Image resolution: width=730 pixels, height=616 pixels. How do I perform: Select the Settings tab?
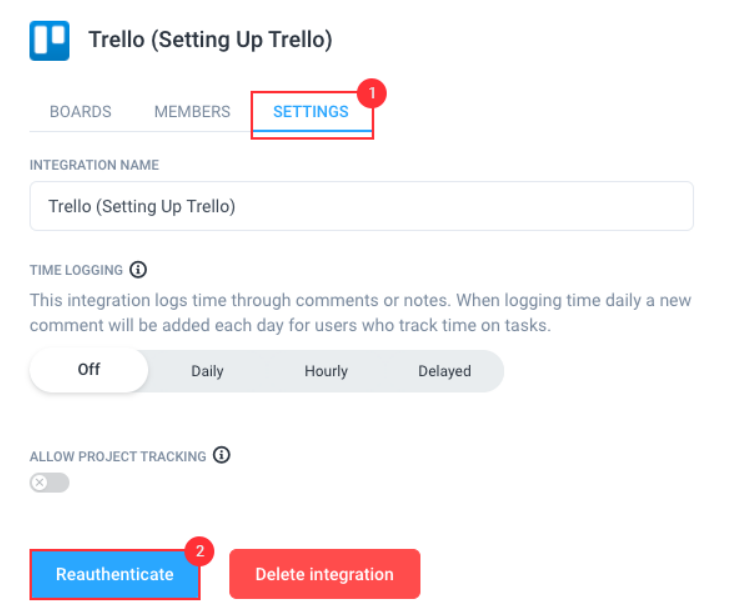click(x=310, y=112)
